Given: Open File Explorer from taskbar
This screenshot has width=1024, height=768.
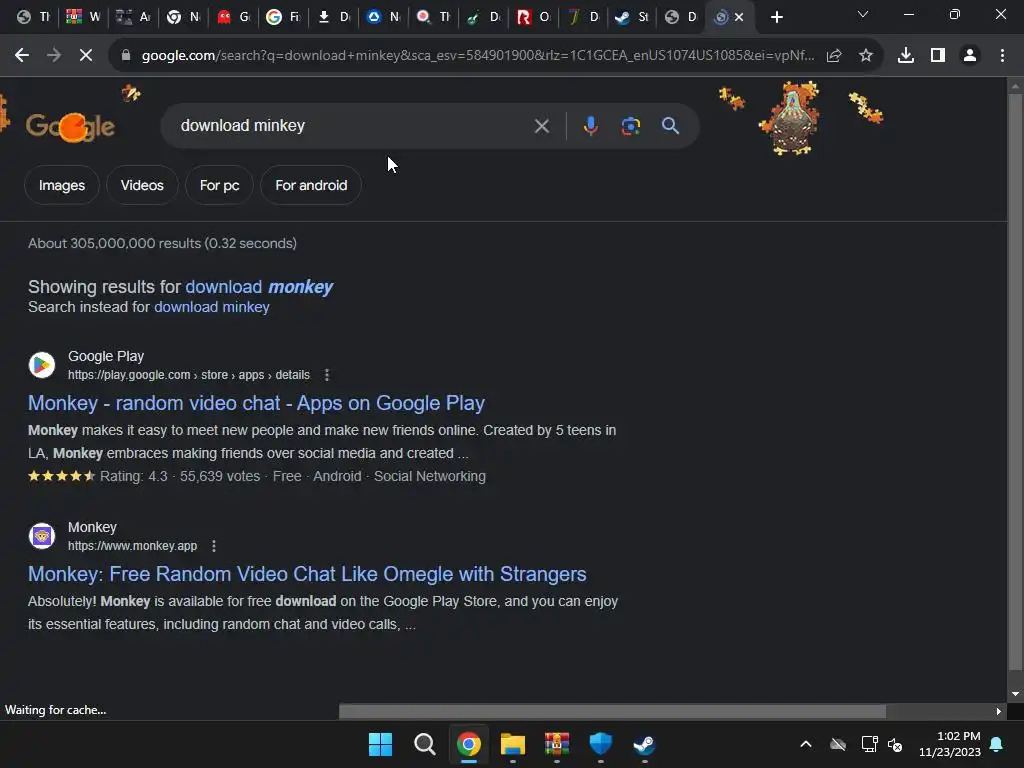Looking at the screenshot, I should click(513, 744).
